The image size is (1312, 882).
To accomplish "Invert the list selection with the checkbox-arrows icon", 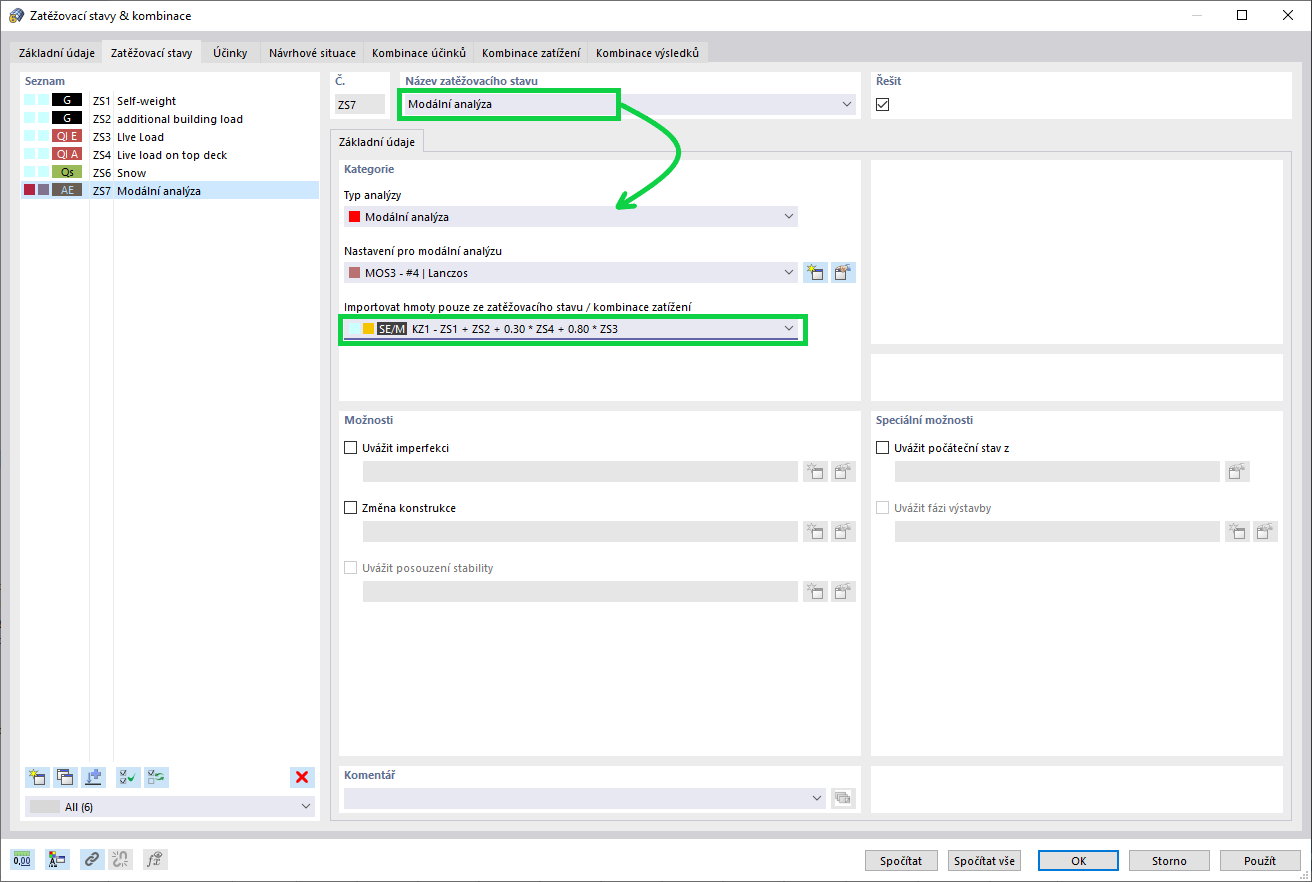I will [x=156, y=776].
